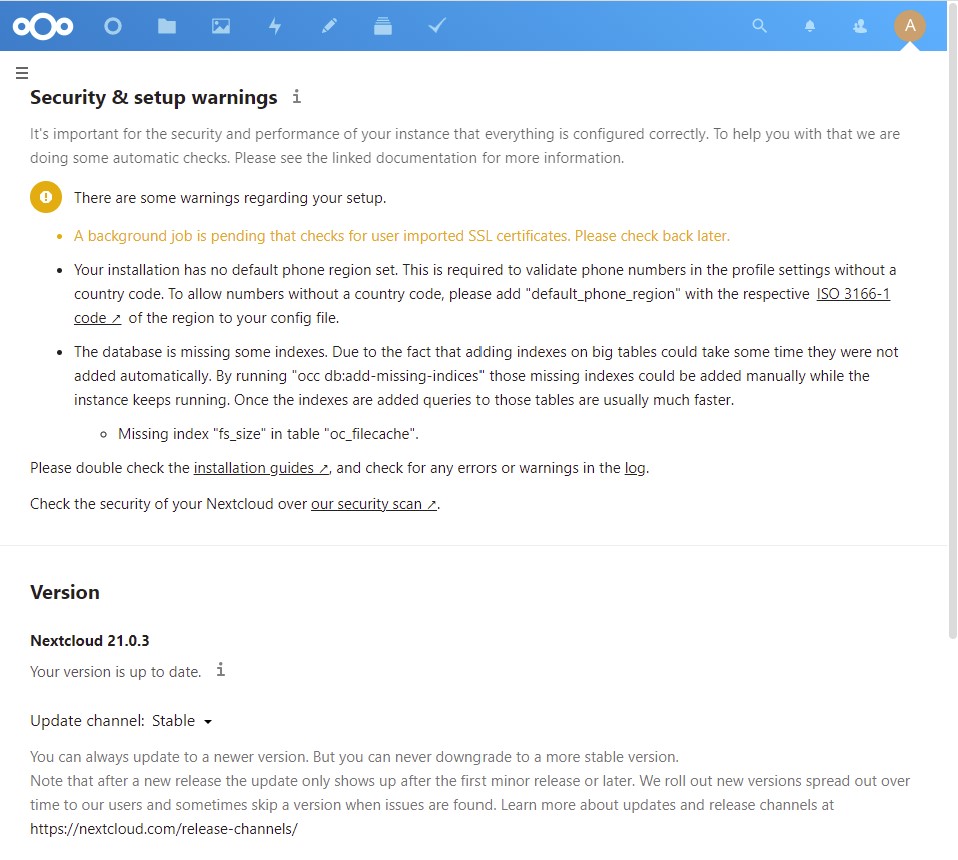The width and height of the screenshot is (958, 860).
Task: Open our security scan link
Action: point(374,504)
